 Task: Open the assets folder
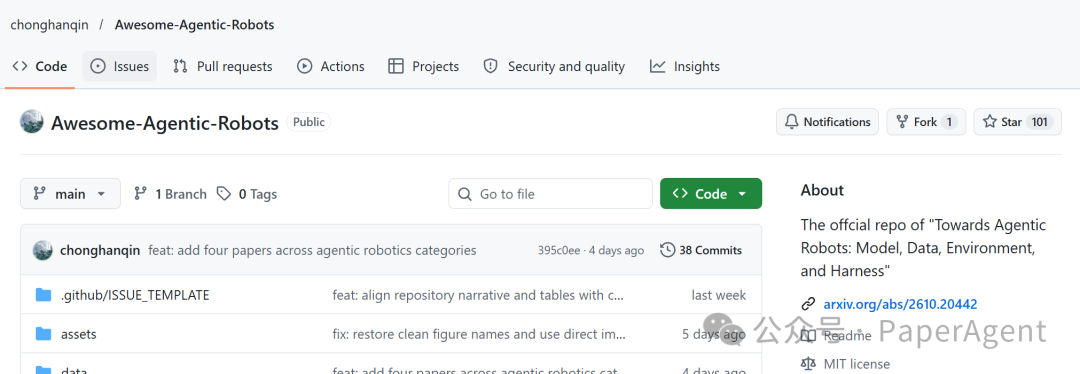click(79, 334)
